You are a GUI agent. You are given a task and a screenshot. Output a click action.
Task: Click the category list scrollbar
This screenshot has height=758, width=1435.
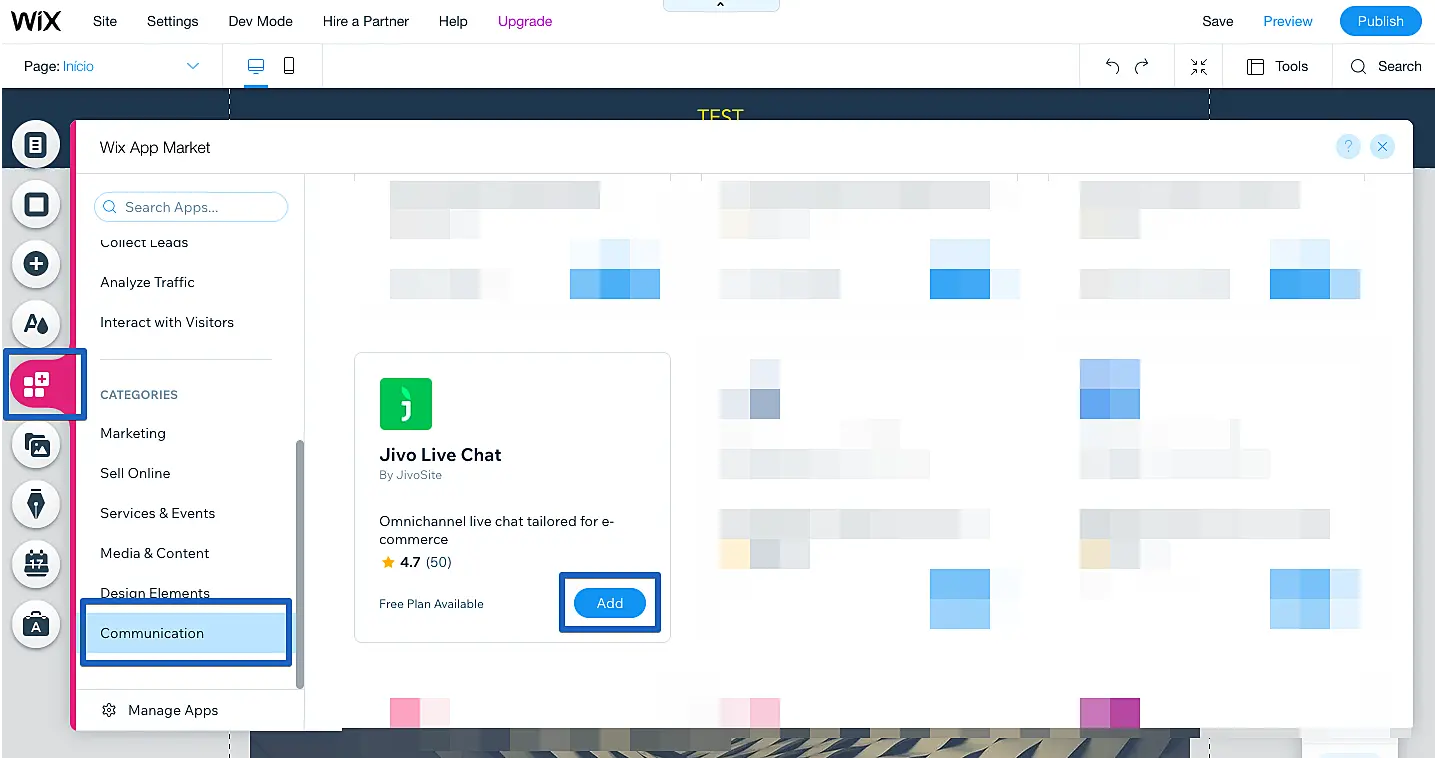(x=300, y=565)
